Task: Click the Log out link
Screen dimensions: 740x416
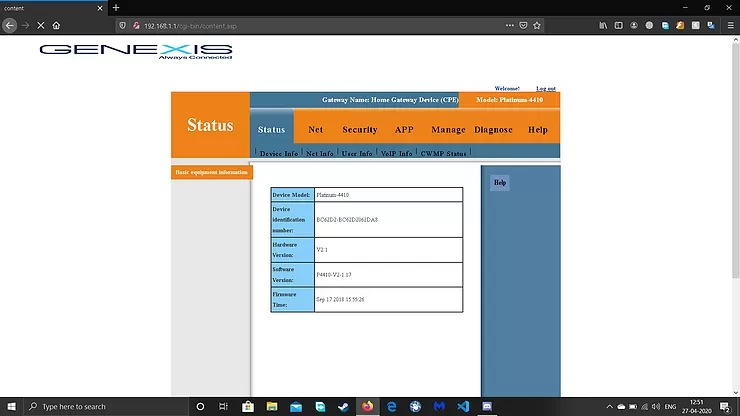Action: click(546, 88)
